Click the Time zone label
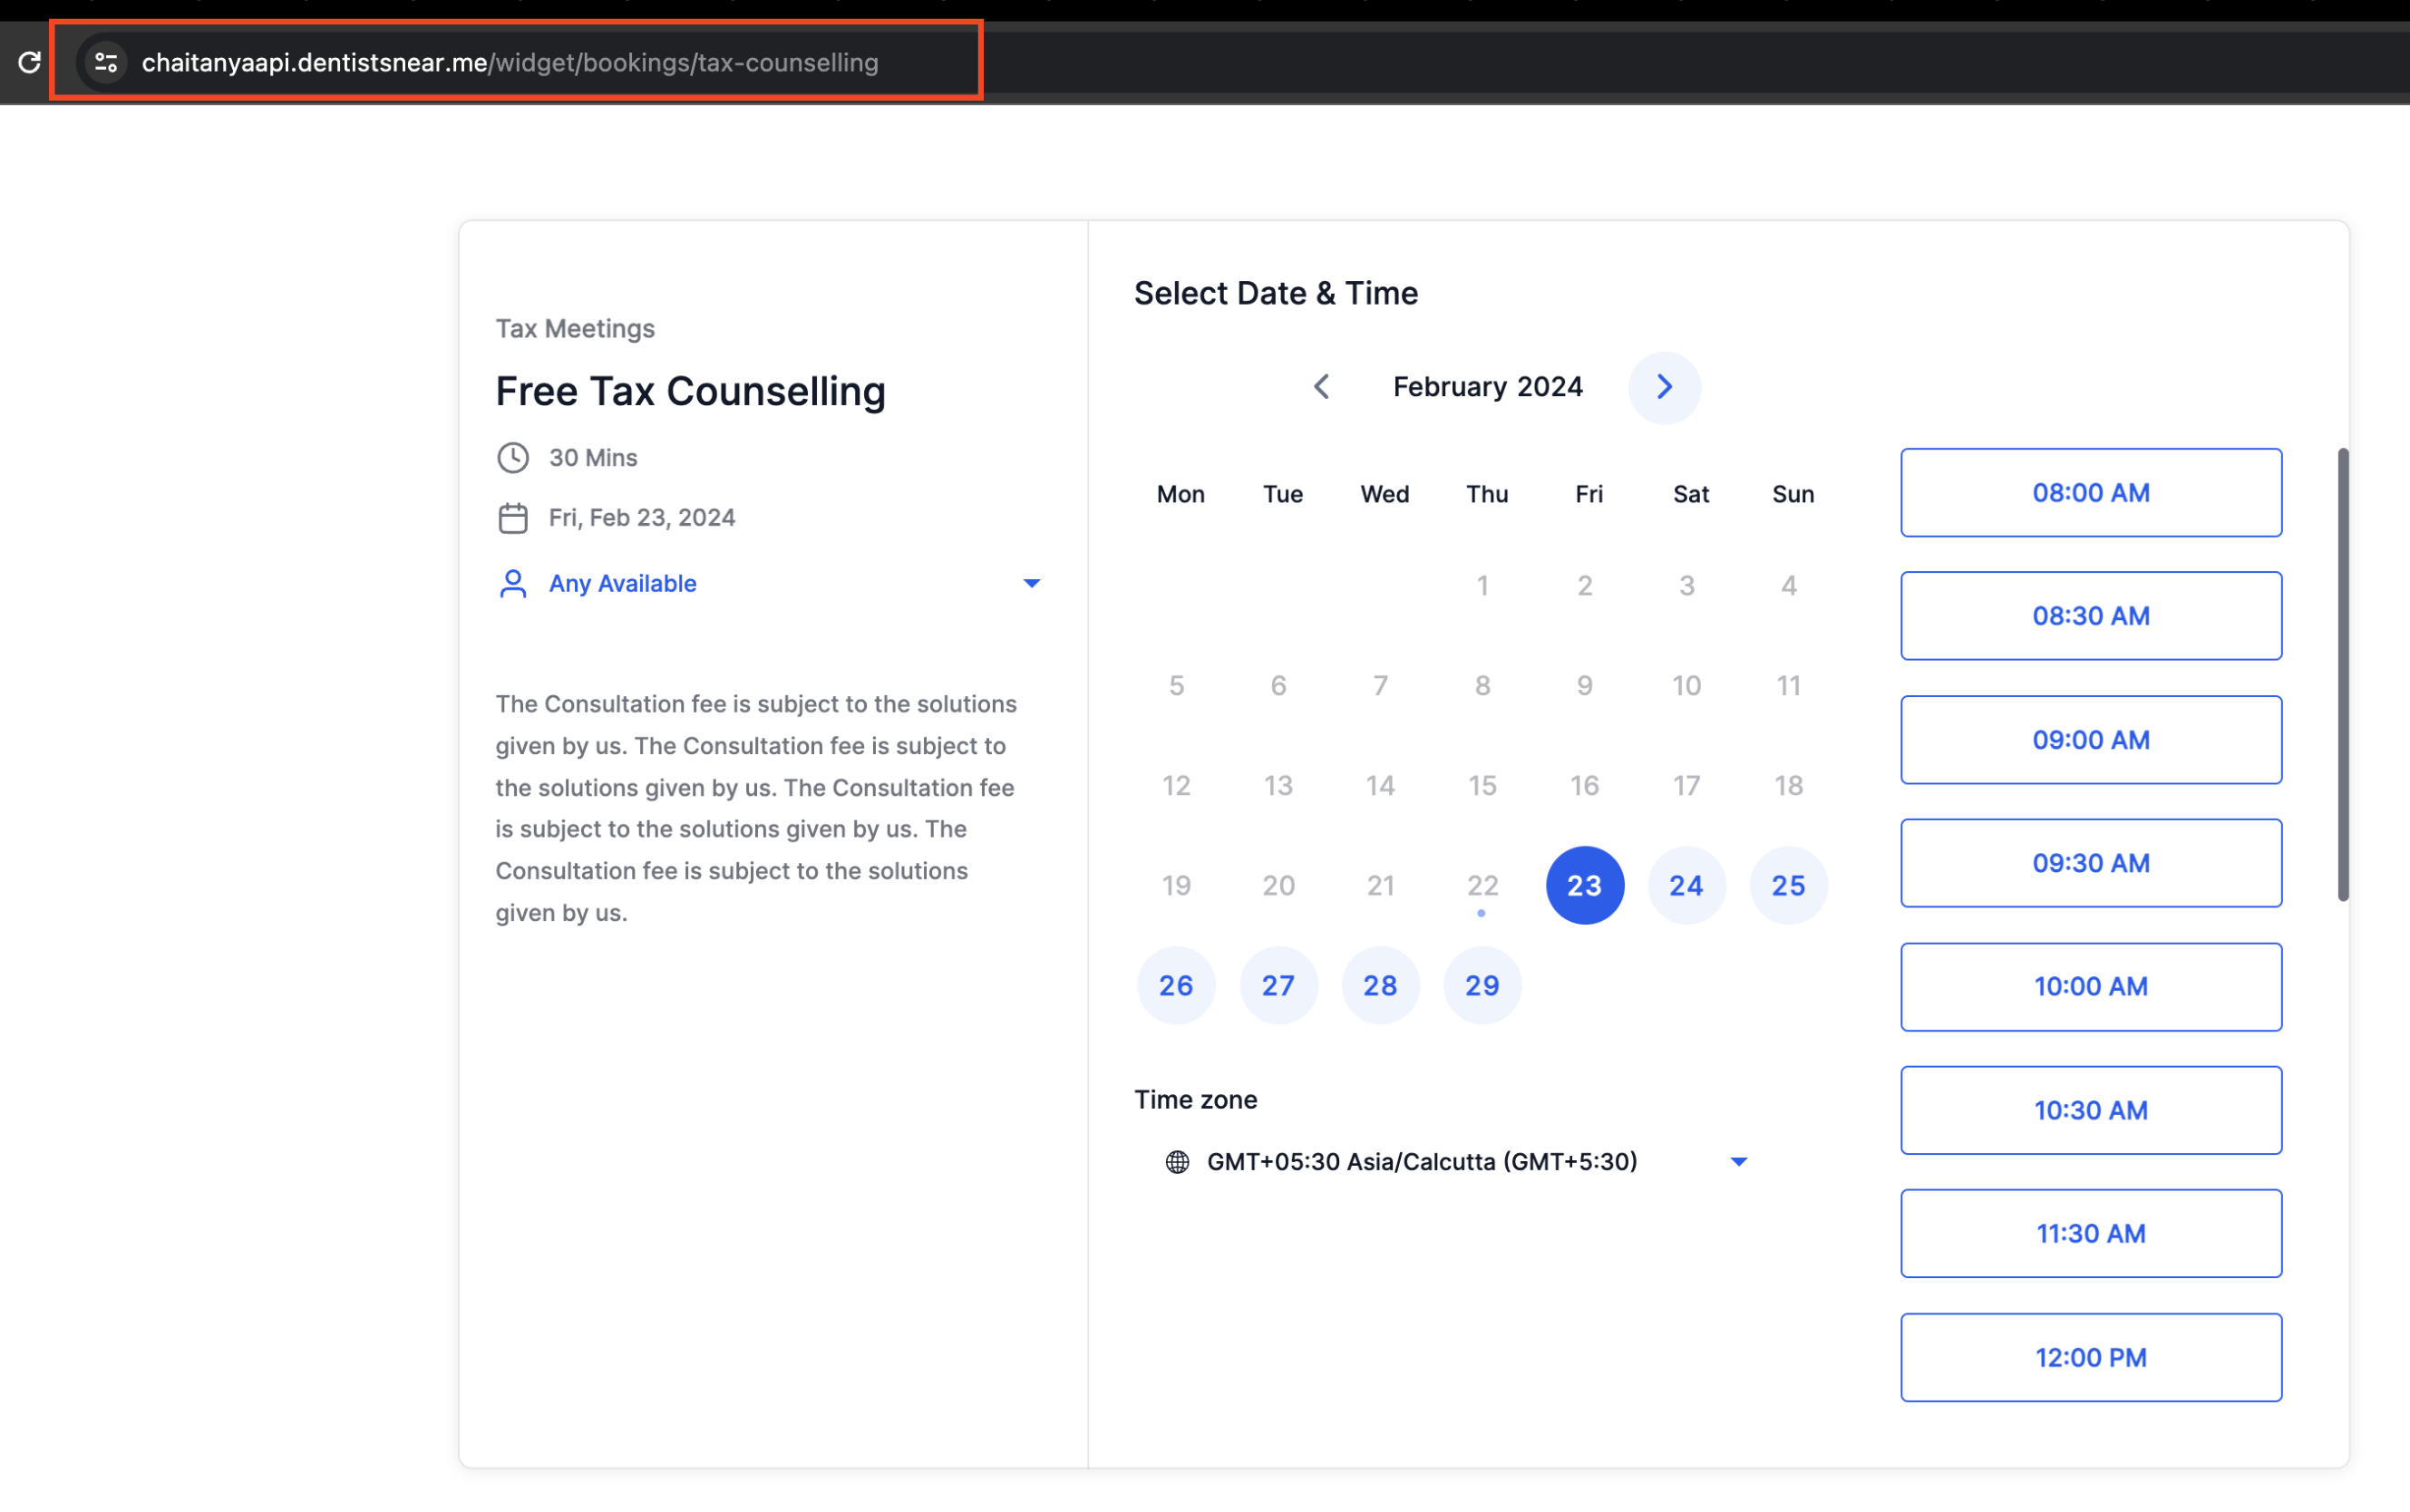The width and height of the screenshot is (2410, 1512). coord(1195,1099)
